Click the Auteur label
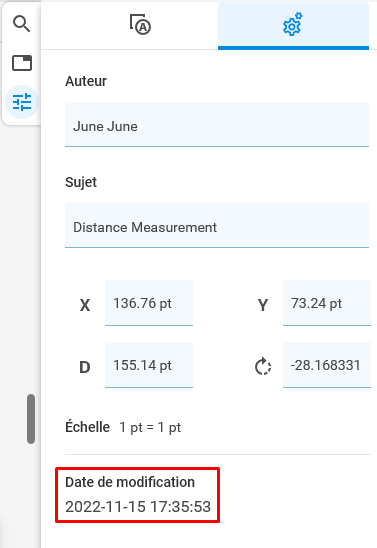This screenshot has height=548, width=377. pos(86,81)
